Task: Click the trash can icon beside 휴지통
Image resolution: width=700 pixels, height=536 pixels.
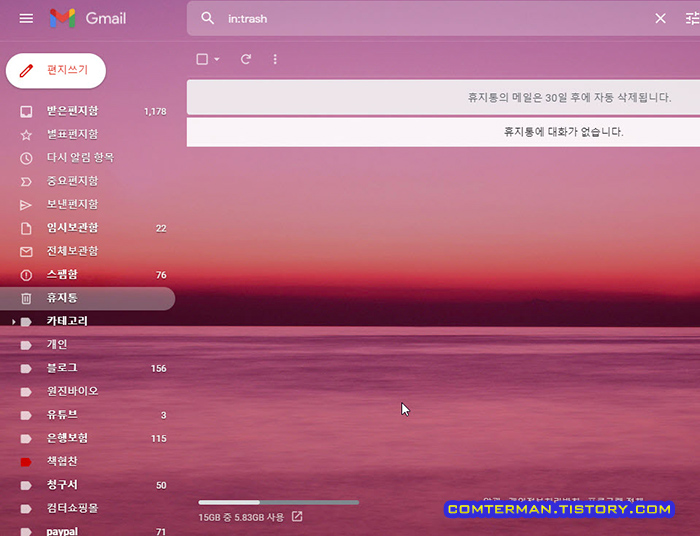Action: [x=26, y=298]
